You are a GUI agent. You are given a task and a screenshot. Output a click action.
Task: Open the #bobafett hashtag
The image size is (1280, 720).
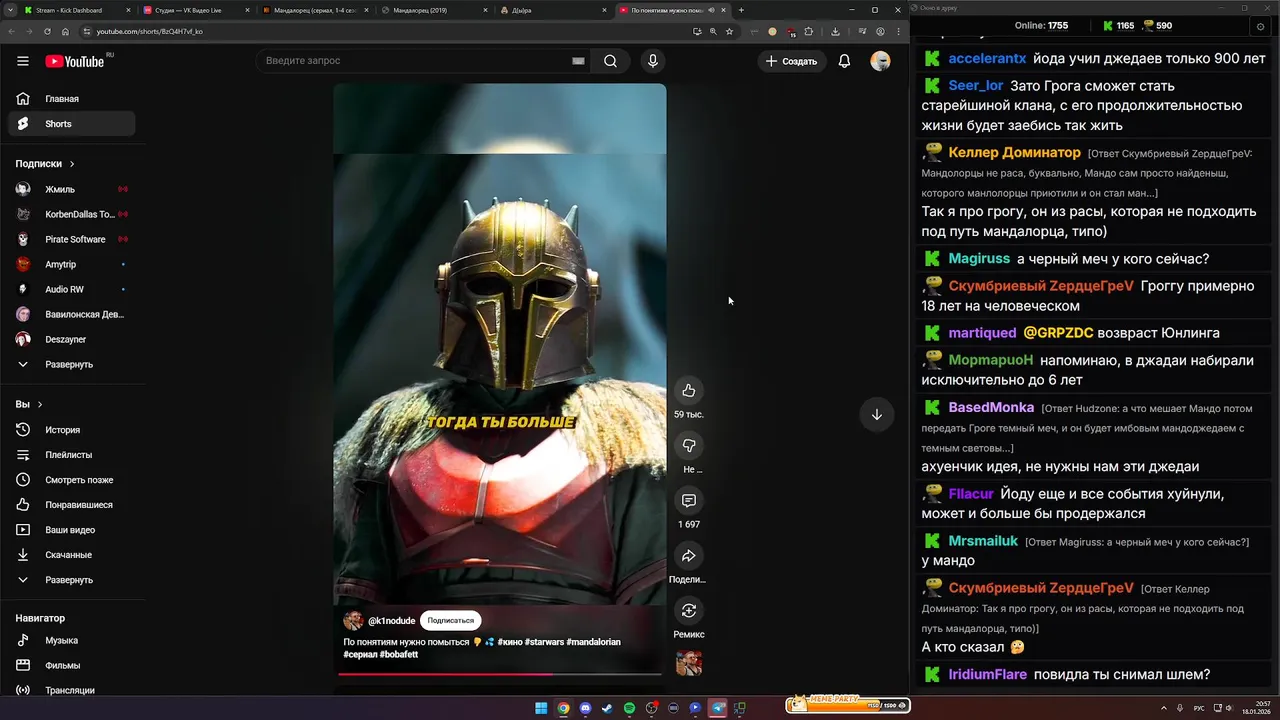point(399,654)
